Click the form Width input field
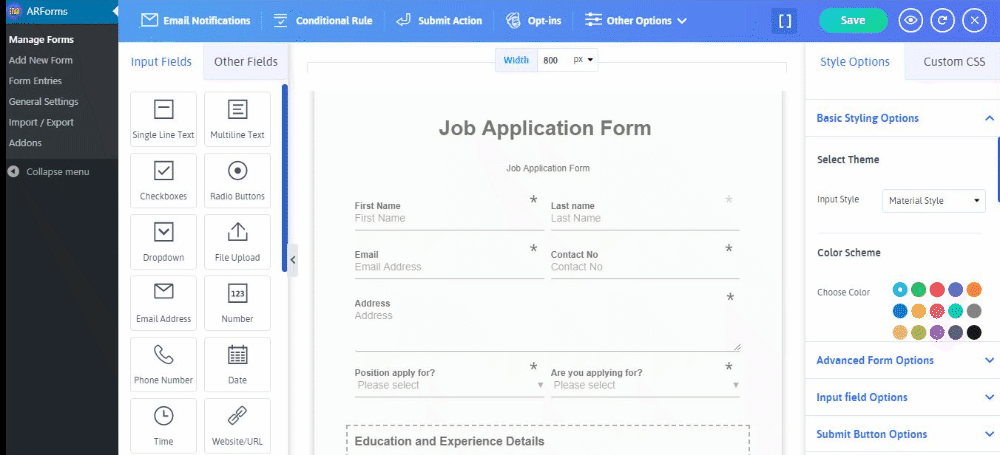 pos(552,60)
